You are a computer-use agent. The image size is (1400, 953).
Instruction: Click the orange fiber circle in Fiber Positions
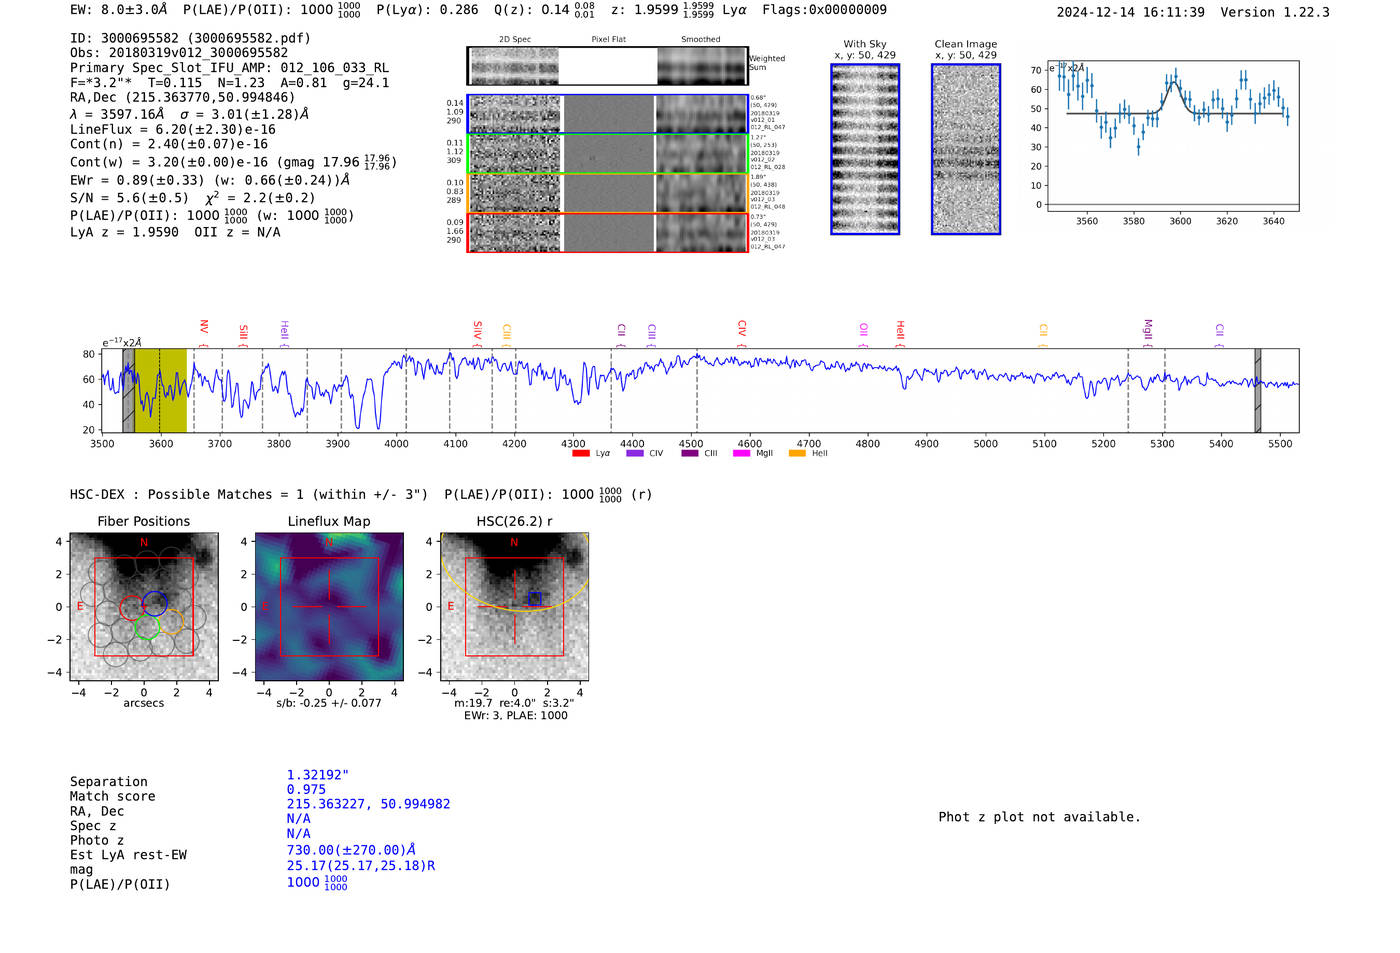[171, 622]
